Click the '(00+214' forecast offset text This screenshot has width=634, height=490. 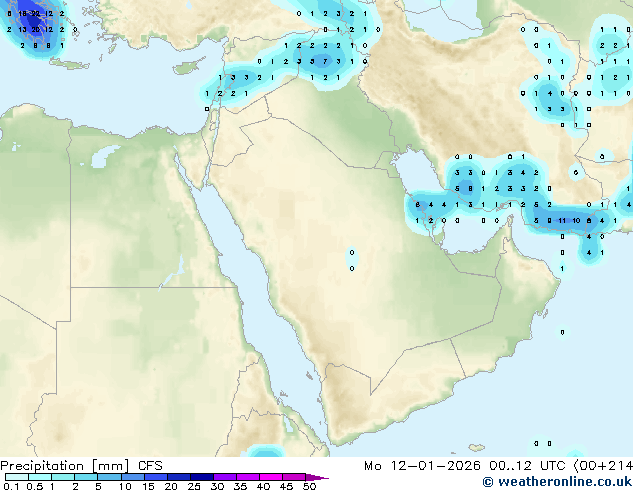[603, 466]
